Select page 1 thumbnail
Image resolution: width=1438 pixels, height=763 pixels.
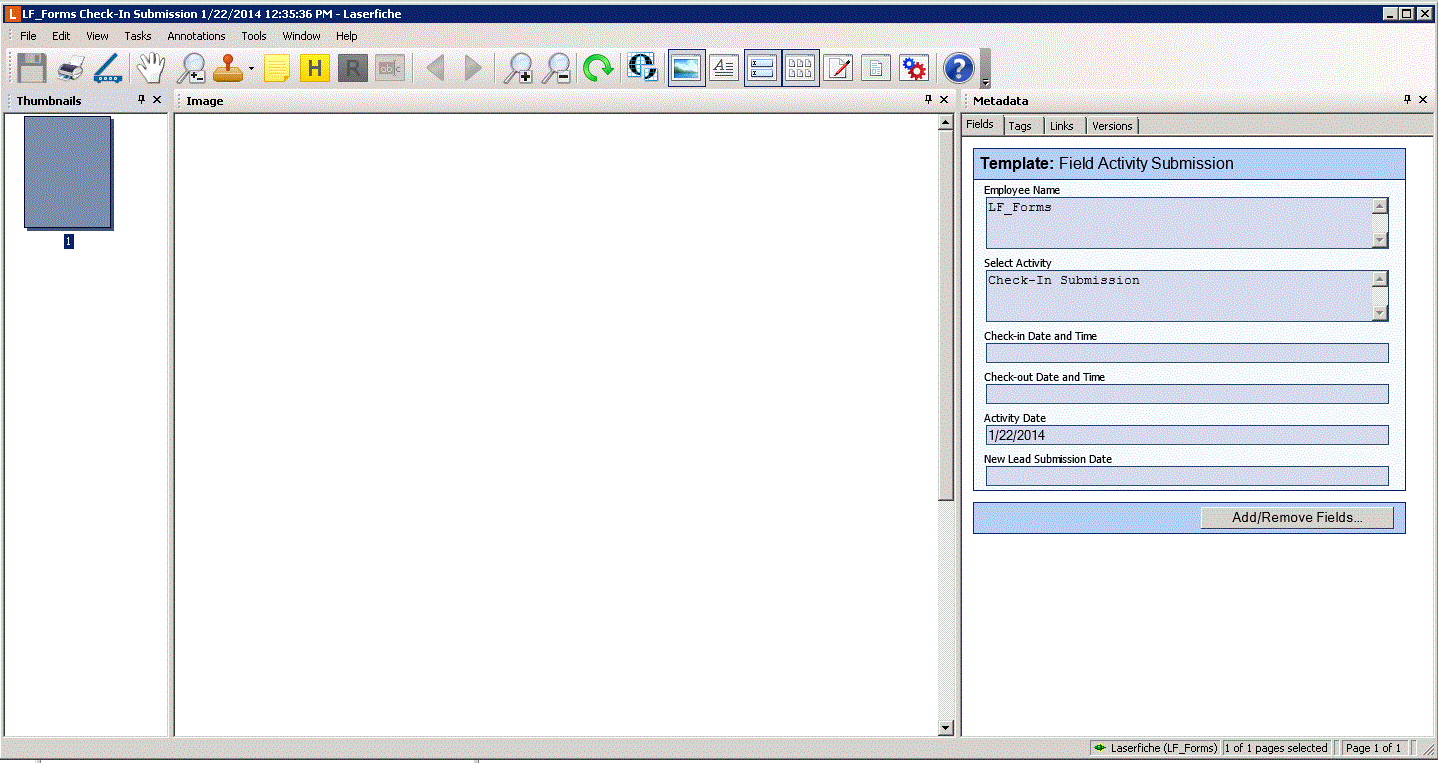67,172
